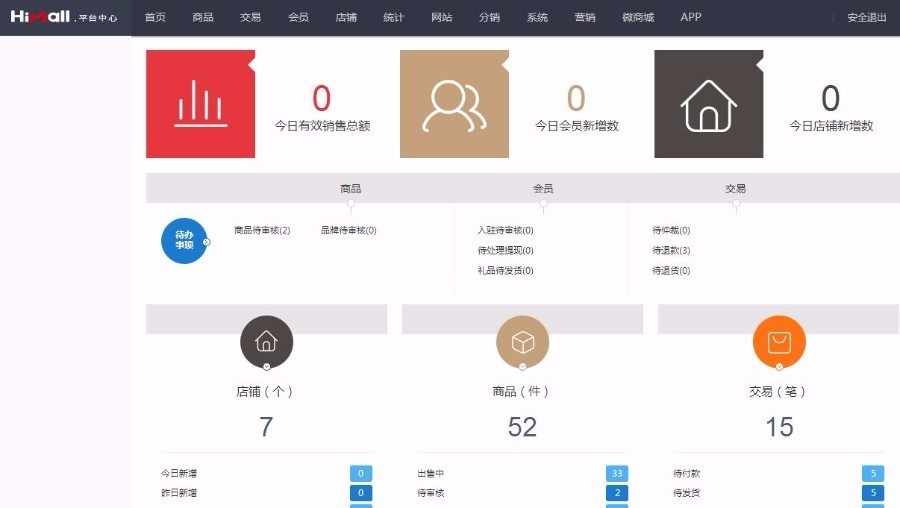Click the 交易（笔）label

777,391
